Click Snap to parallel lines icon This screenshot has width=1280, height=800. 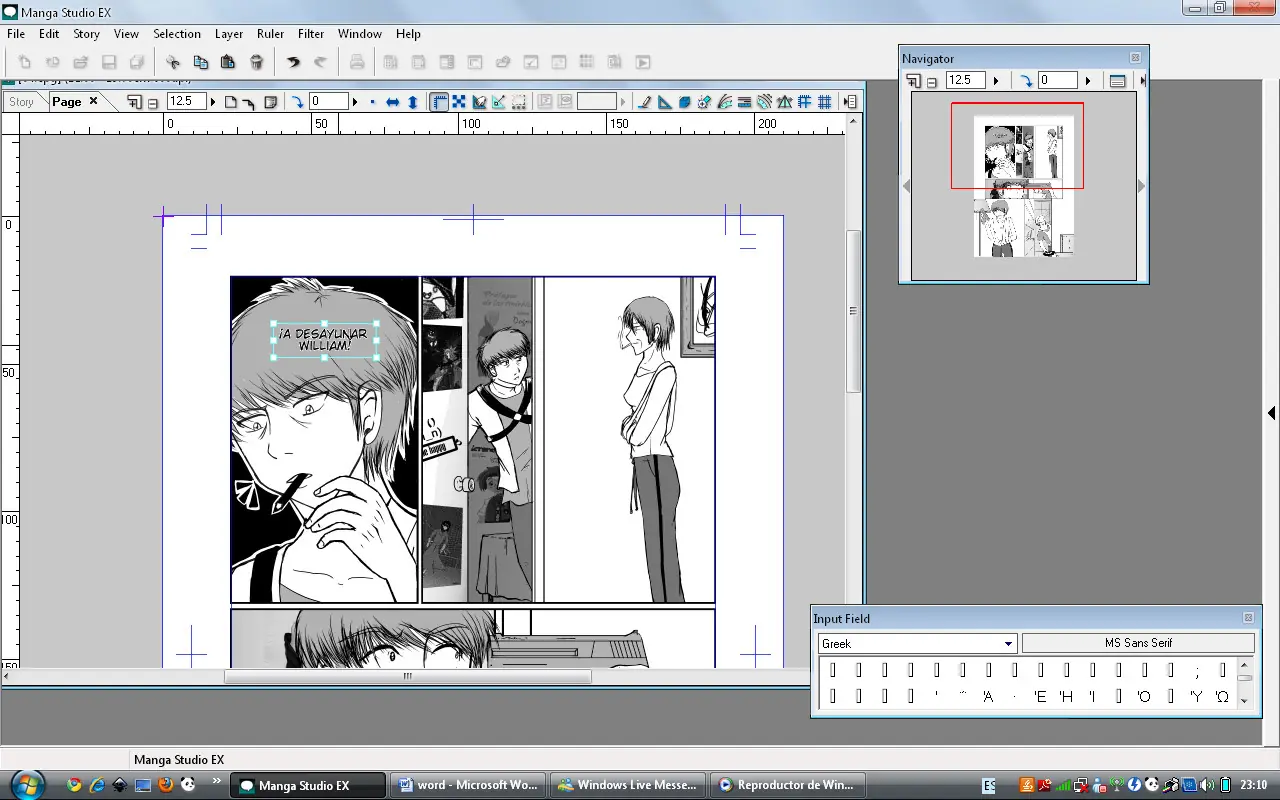(x=744, y=102)
